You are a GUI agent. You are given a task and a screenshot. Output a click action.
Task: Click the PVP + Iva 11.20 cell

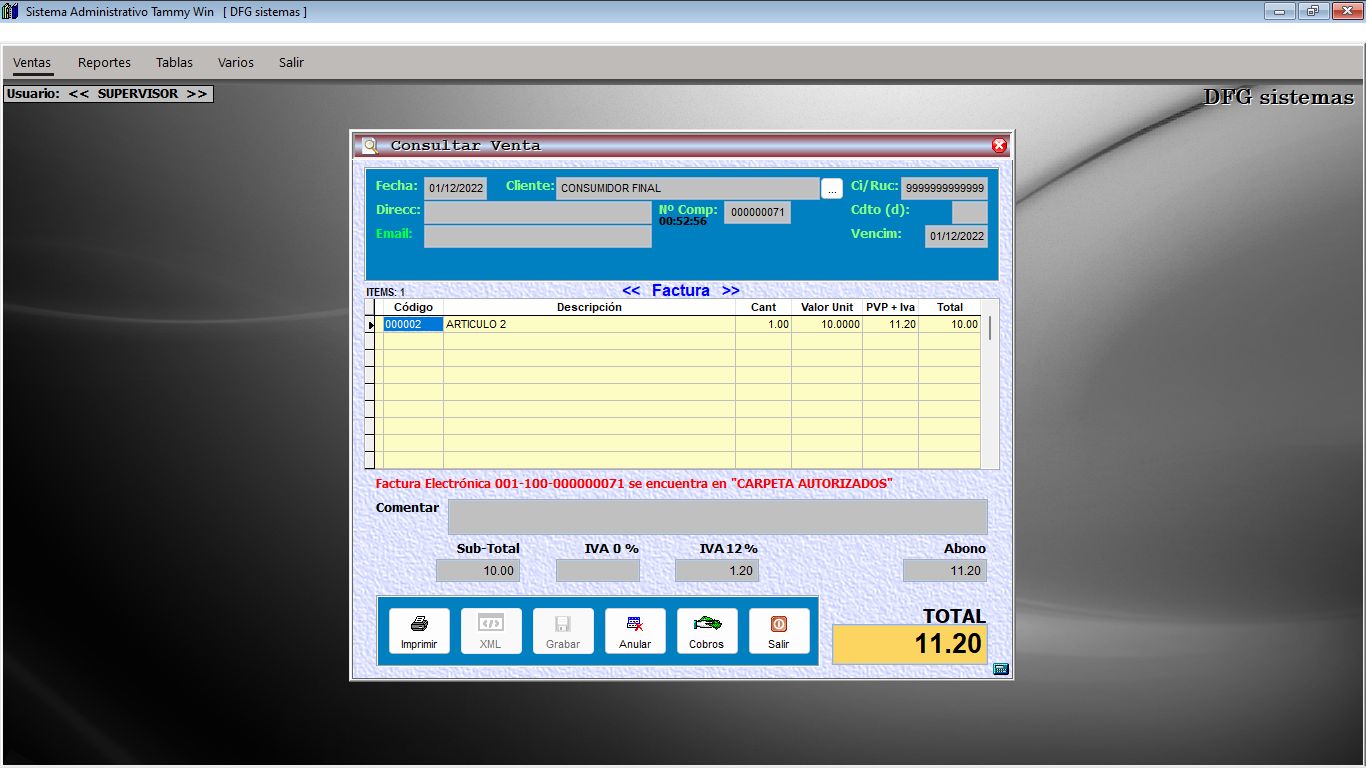[890, 324]
